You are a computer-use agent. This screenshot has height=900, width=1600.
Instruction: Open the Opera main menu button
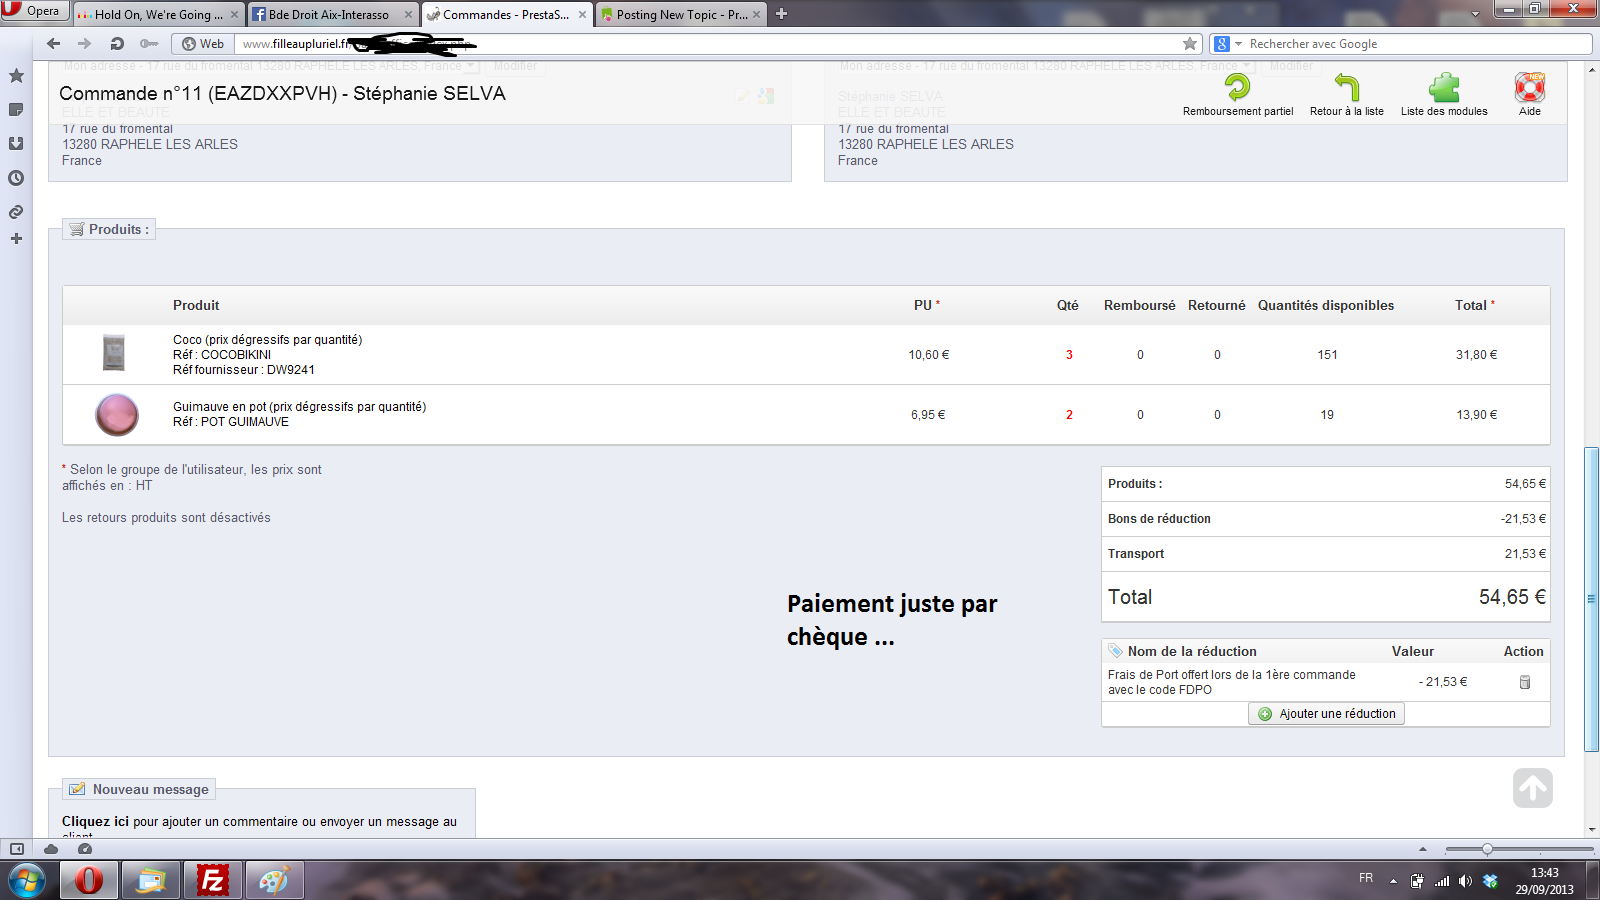[34, 10]
